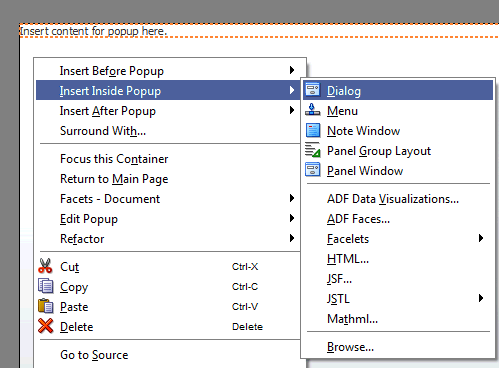
Task: Click the Copy pages icon
Action: (45, 286)
